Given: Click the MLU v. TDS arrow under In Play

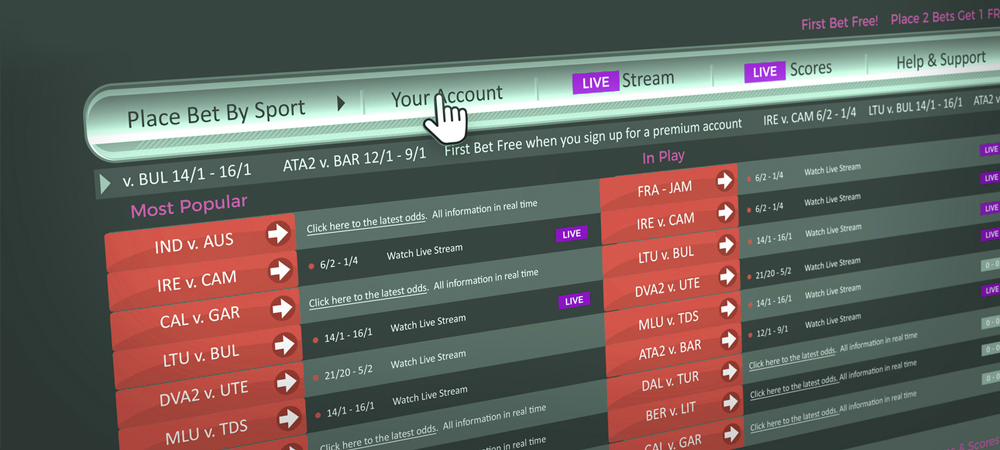Looking at the screenshot, I should click(x=728, y=308).
